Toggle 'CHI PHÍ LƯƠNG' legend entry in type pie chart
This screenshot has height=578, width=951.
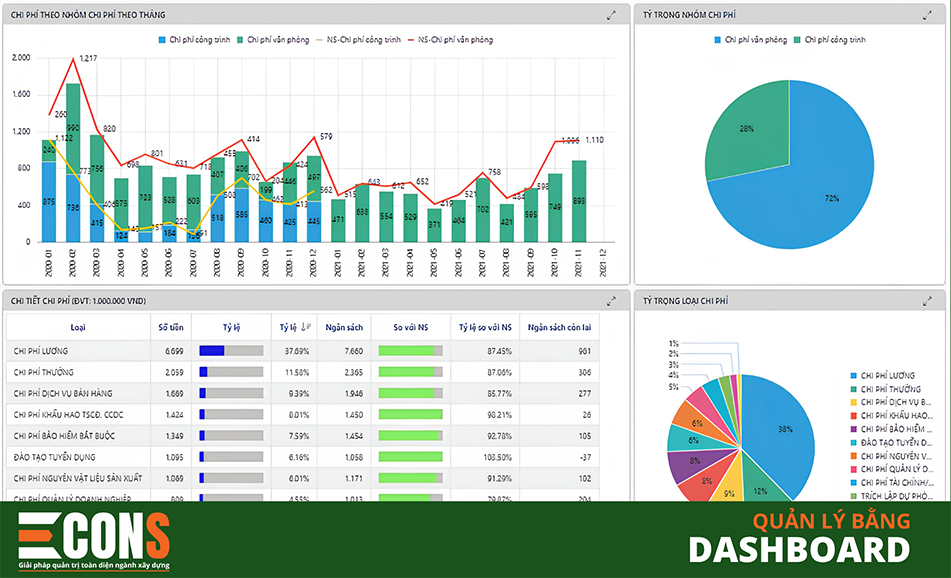tap(883, 376)
